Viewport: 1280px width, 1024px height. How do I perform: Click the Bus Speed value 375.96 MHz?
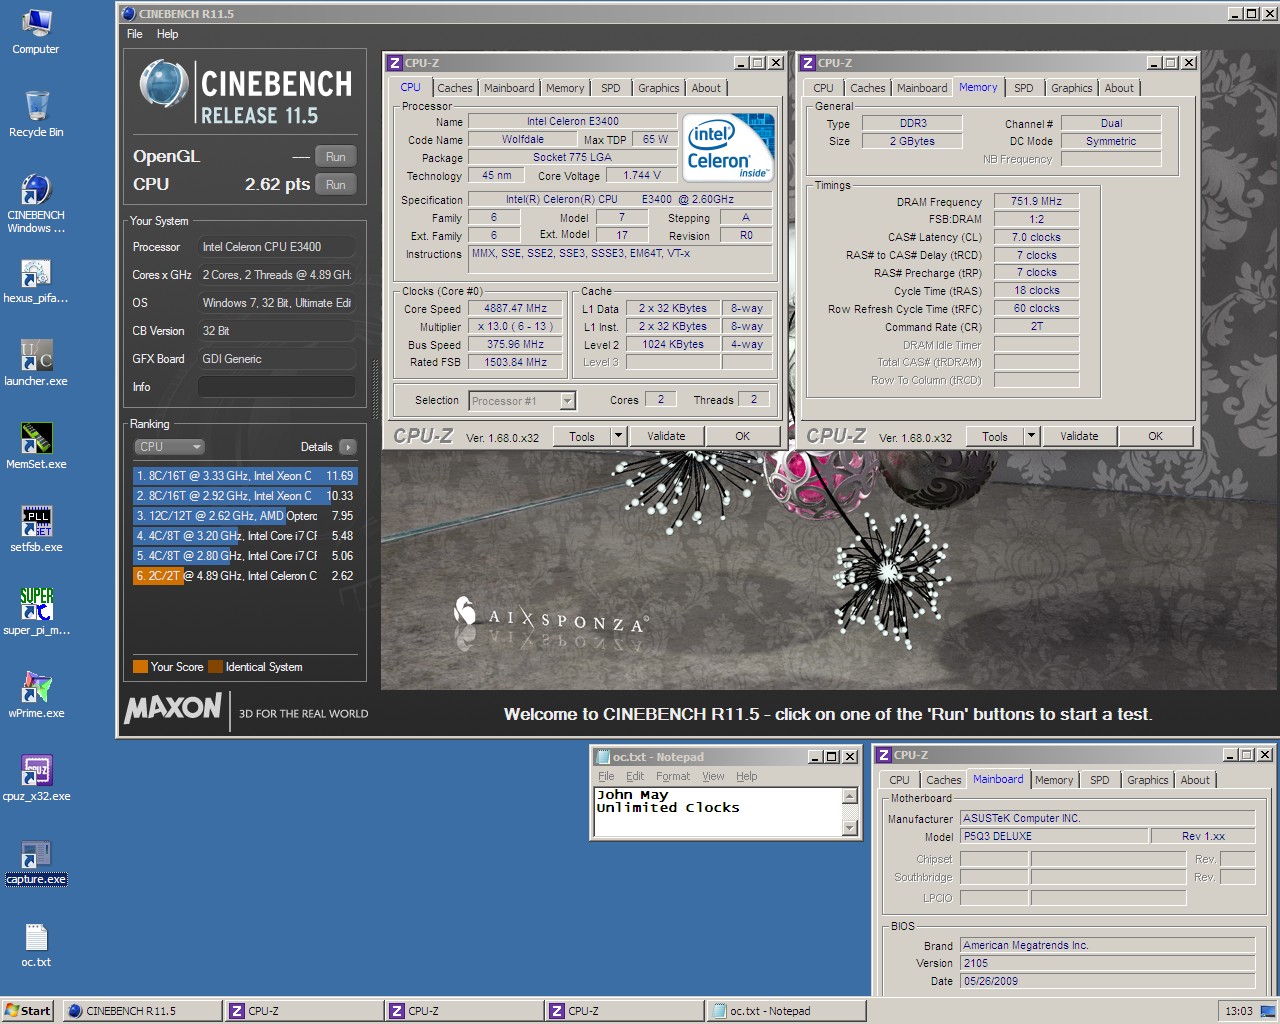coord(515,345)
